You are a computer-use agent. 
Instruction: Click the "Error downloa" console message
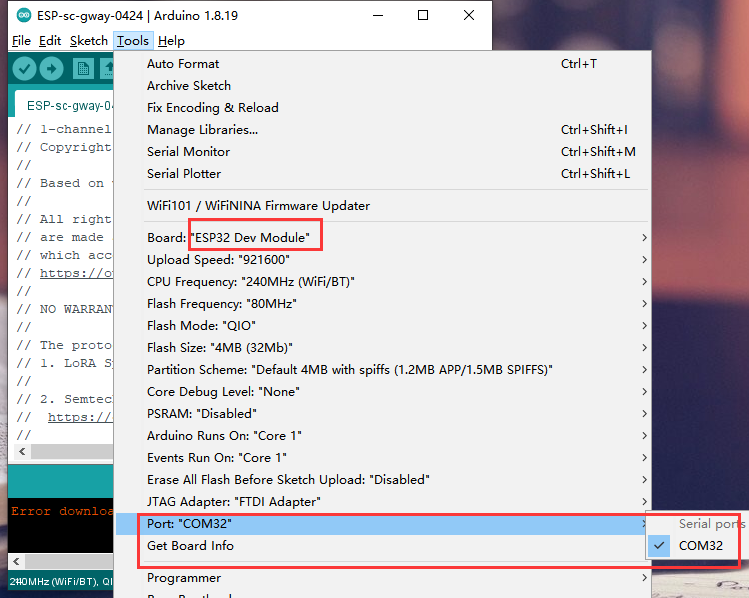(x=62, y=511)
